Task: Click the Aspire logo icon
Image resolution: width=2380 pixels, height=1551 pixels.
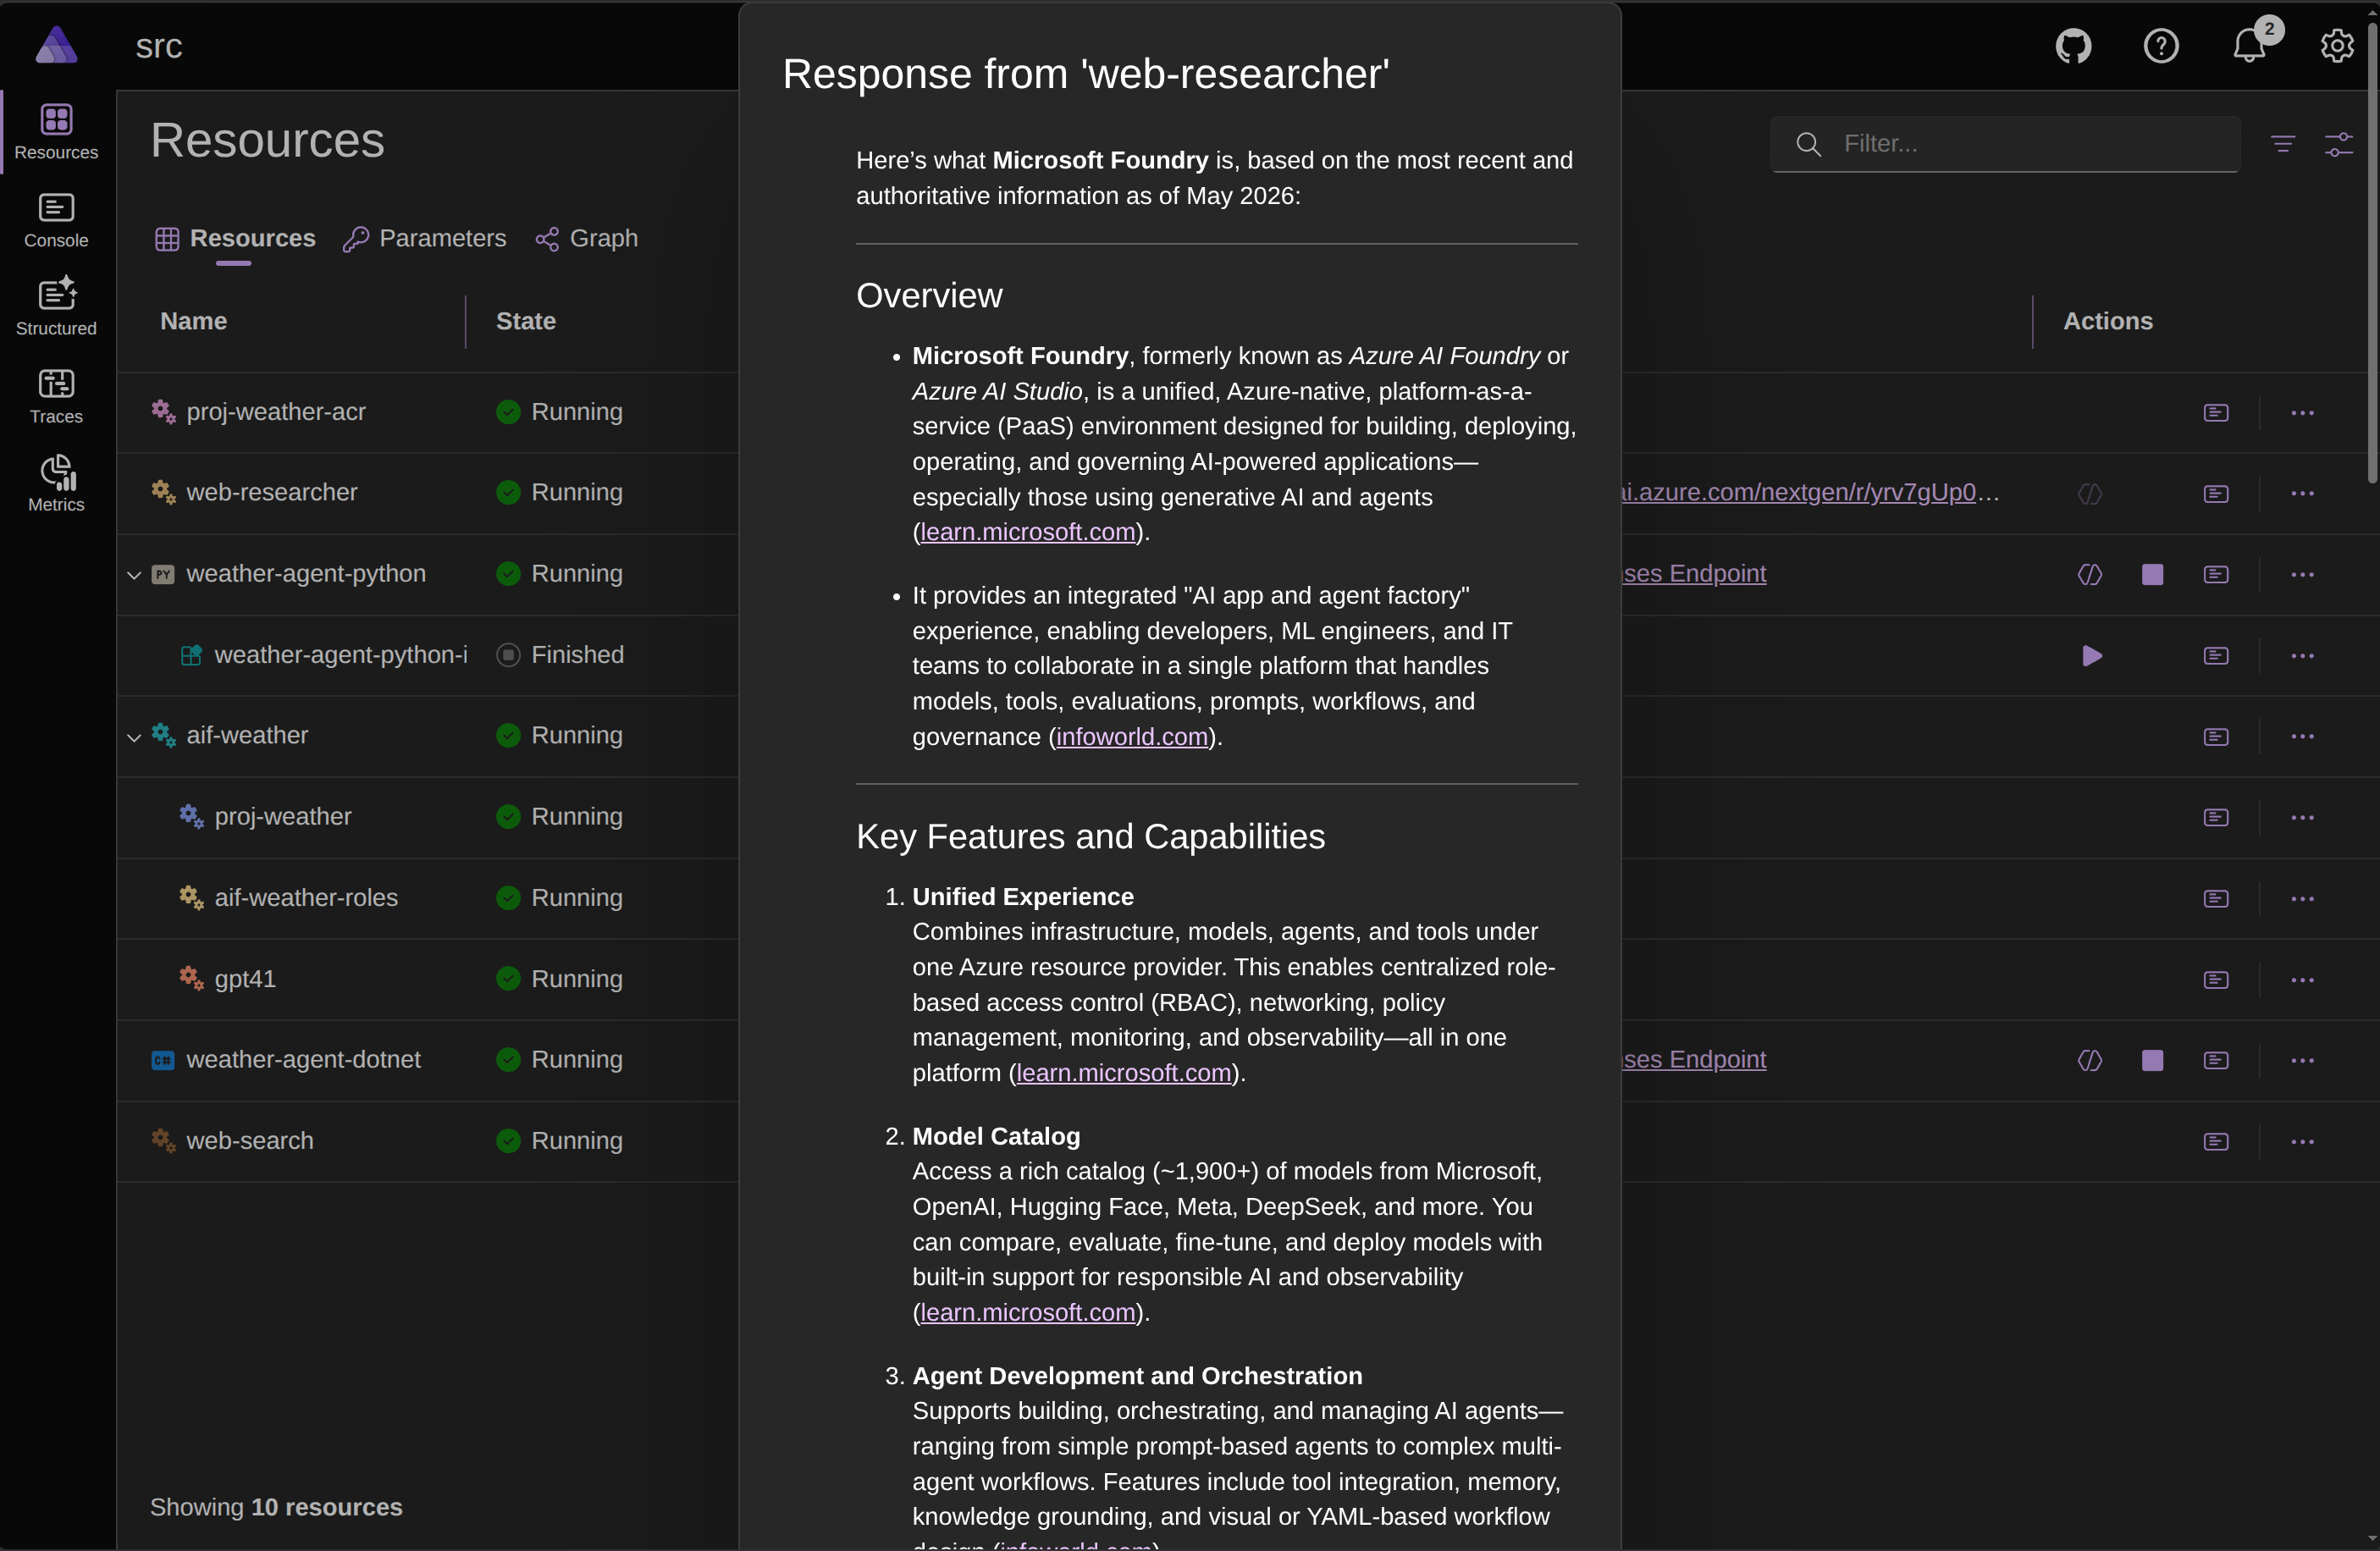Action: pyautogui.click(x=56, y=45)
